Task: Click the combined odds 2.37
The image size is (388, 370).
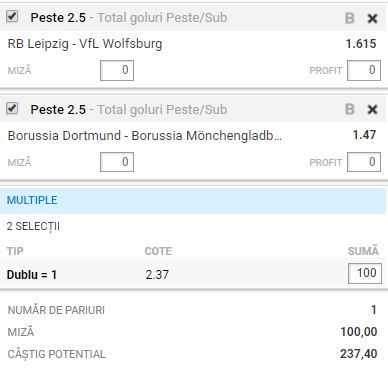Action: [x=157, y=275]
